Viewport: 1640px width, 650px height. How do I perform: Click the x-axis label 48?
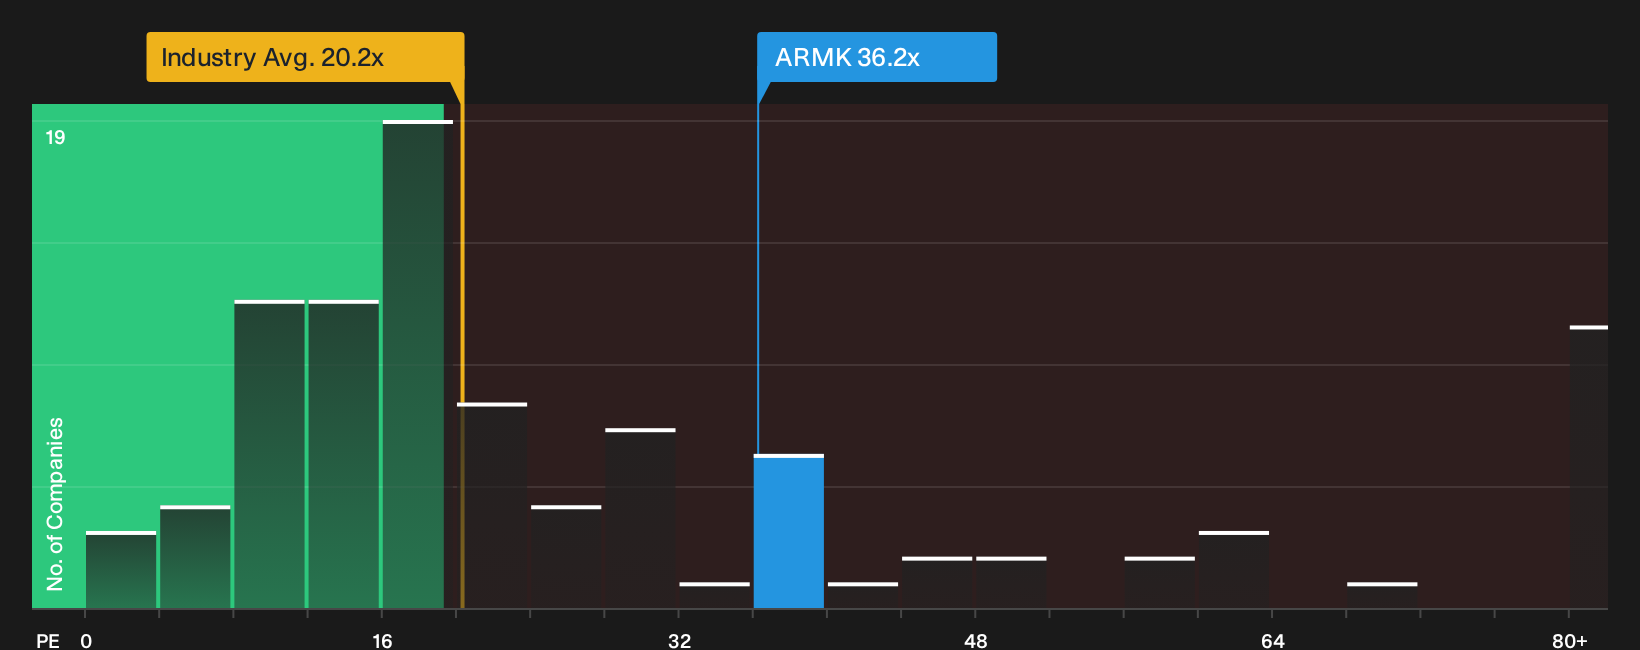pos(976,640)
